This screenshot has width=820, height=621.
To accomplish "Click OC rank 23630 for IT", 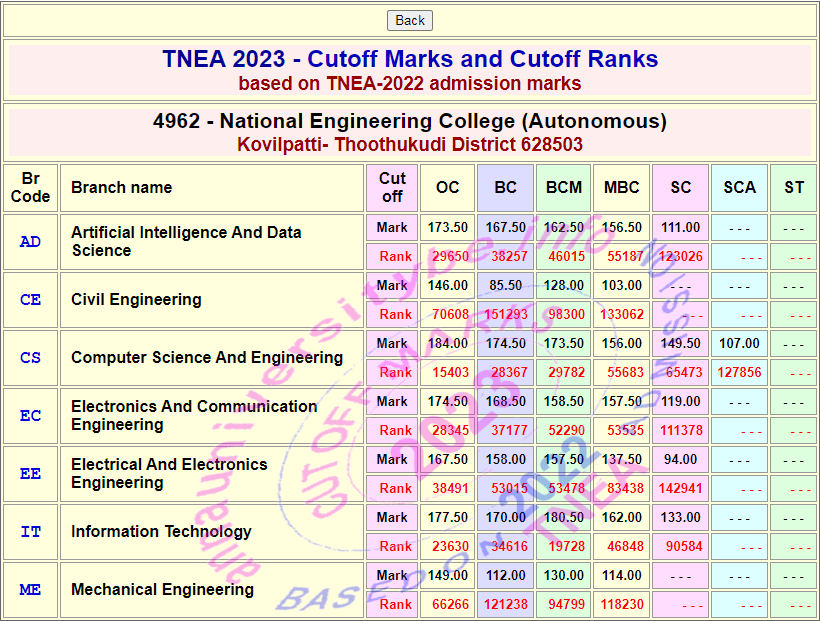I will pos(450,547).
